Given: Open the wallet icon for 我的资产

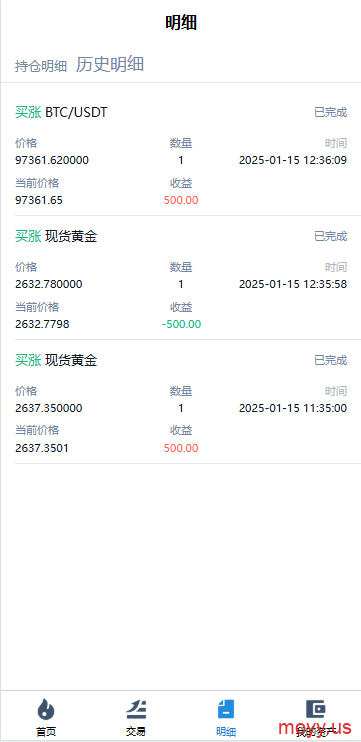Looking at the screenshot, I should [x=316, y=709].
